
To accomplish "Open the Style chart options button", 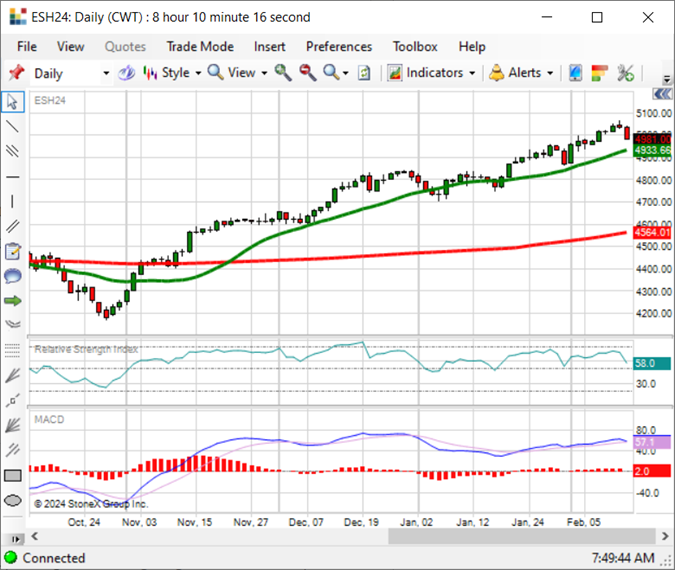I will [172, 73].
